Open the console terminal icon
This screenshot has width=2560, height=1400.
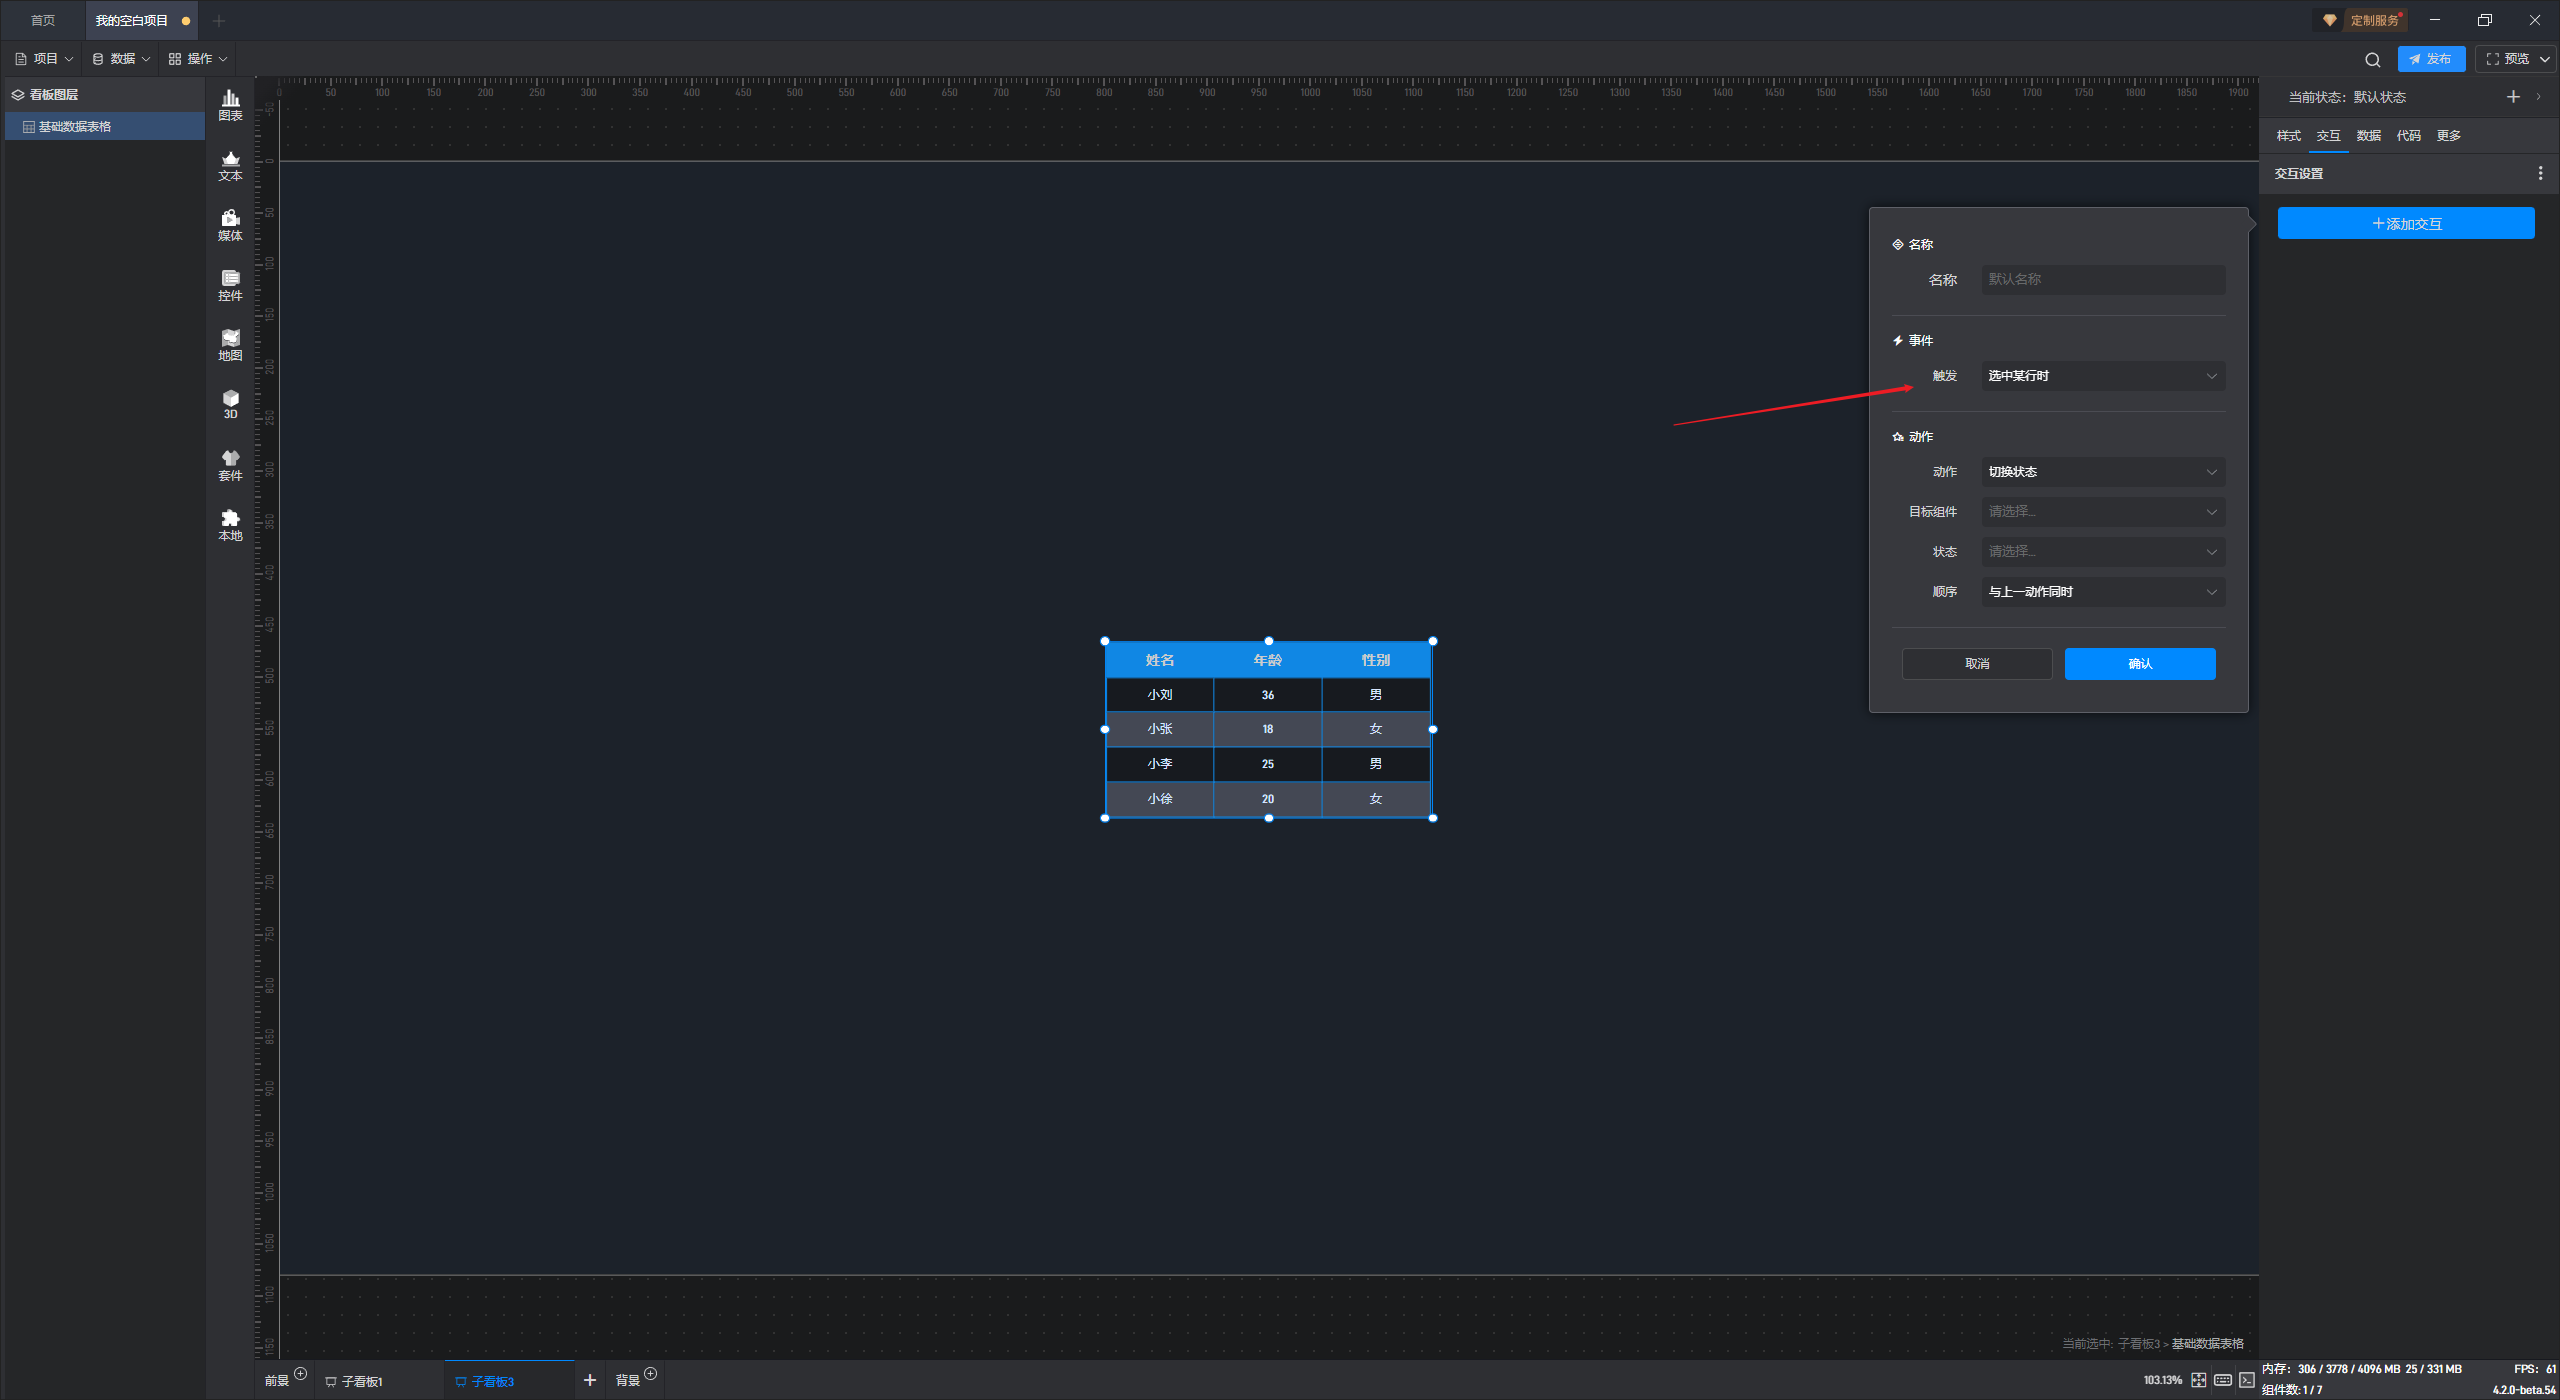2247,1380
